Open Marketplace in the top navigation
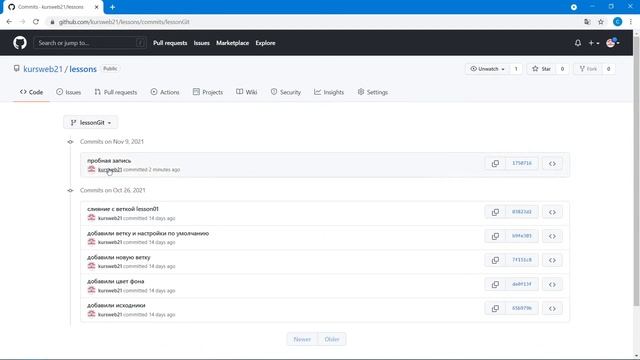 (232, 43)
